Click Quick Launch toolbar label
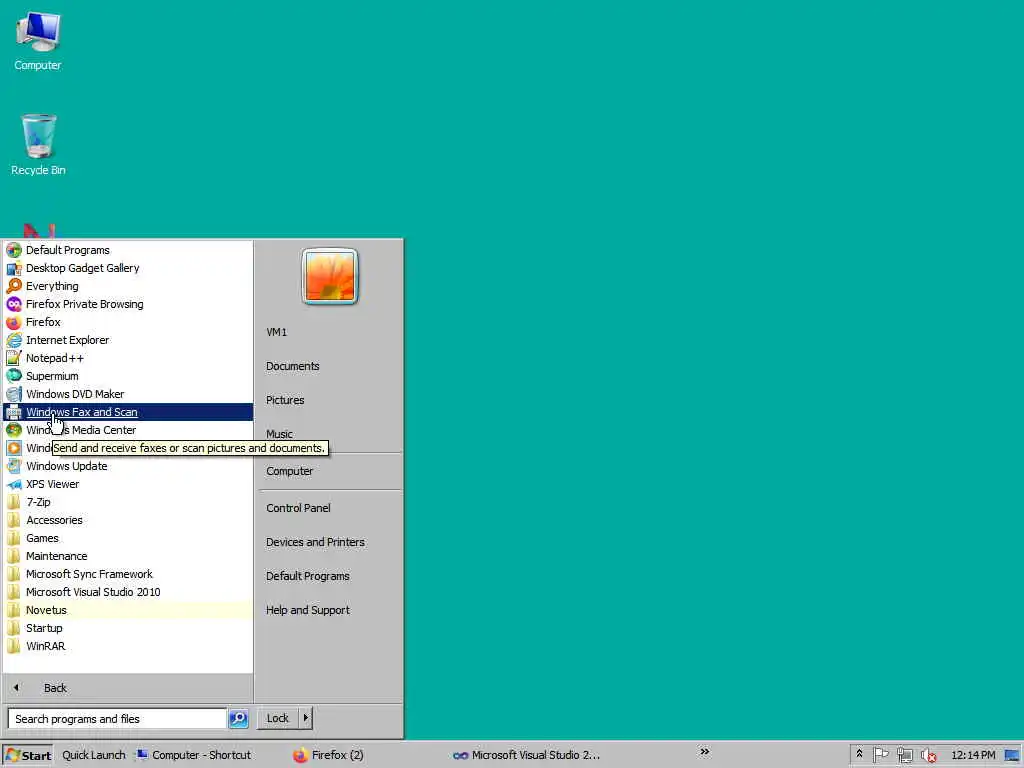 click(x=93, y=755)
